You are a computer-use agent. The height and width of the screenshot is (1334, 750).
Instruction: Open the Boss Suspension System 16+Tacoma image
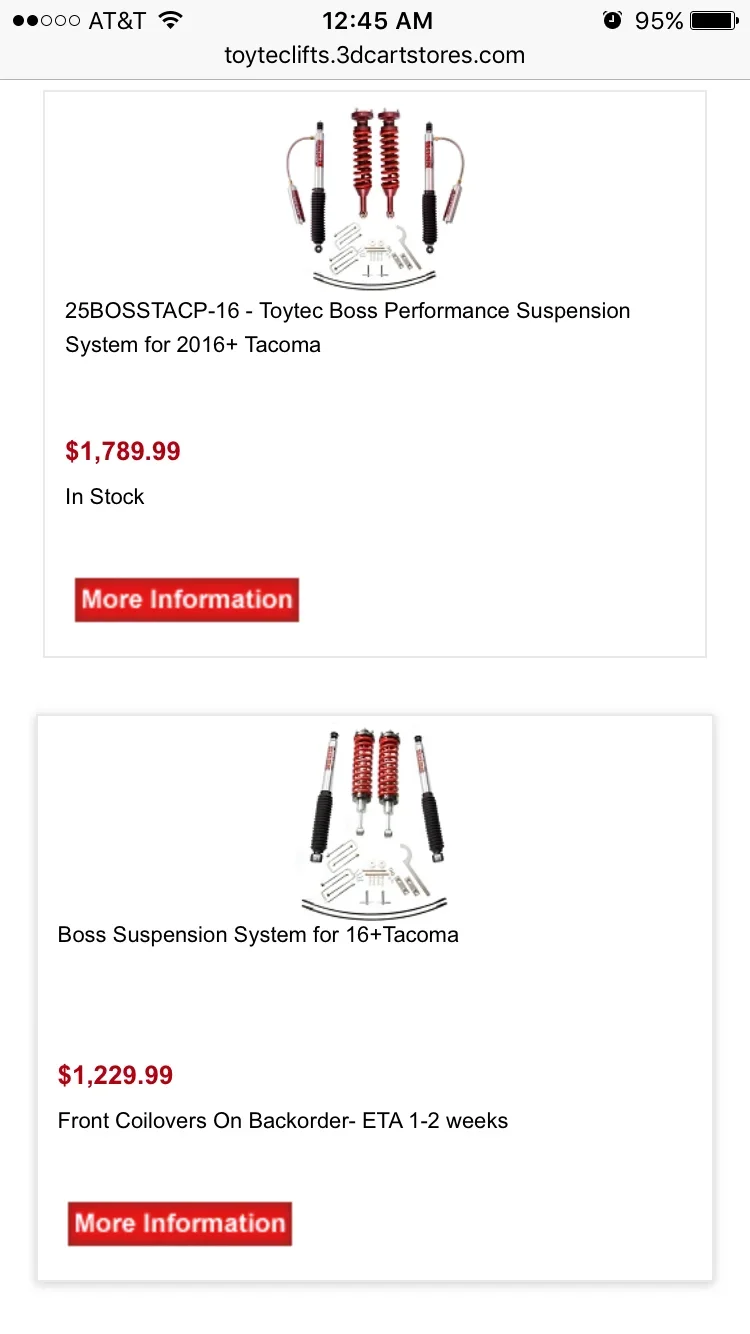click(x=375, y=821)
